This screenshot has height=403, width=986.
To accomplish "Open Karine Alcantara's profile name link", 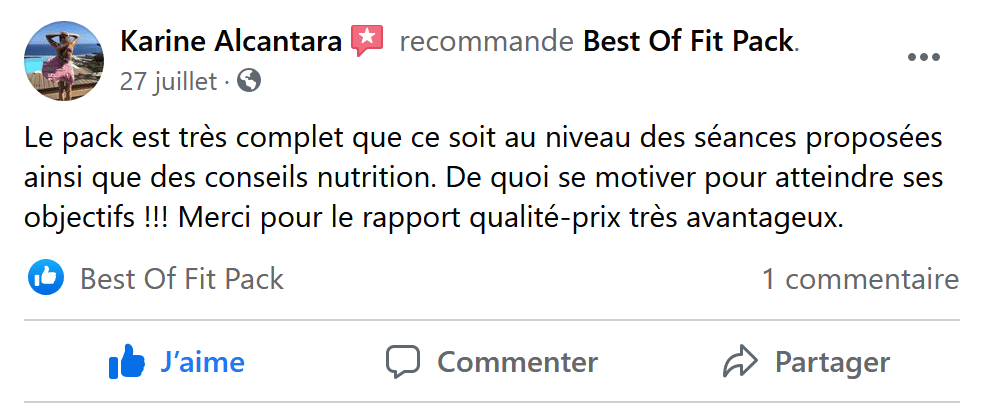I will tap(232, 41).
